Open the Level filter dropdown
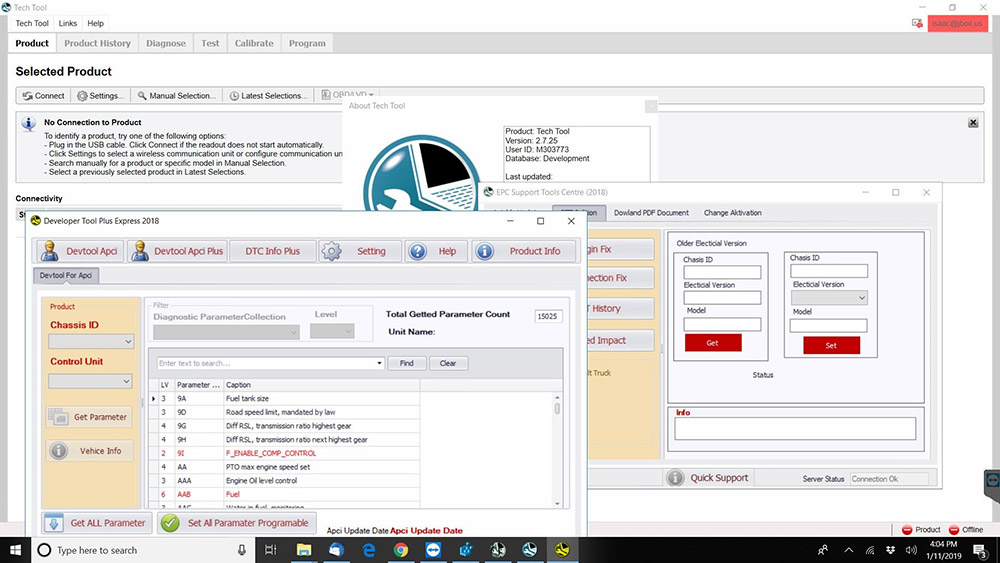Viewport: 1000px width, 563px height. [x=332, y=331]
